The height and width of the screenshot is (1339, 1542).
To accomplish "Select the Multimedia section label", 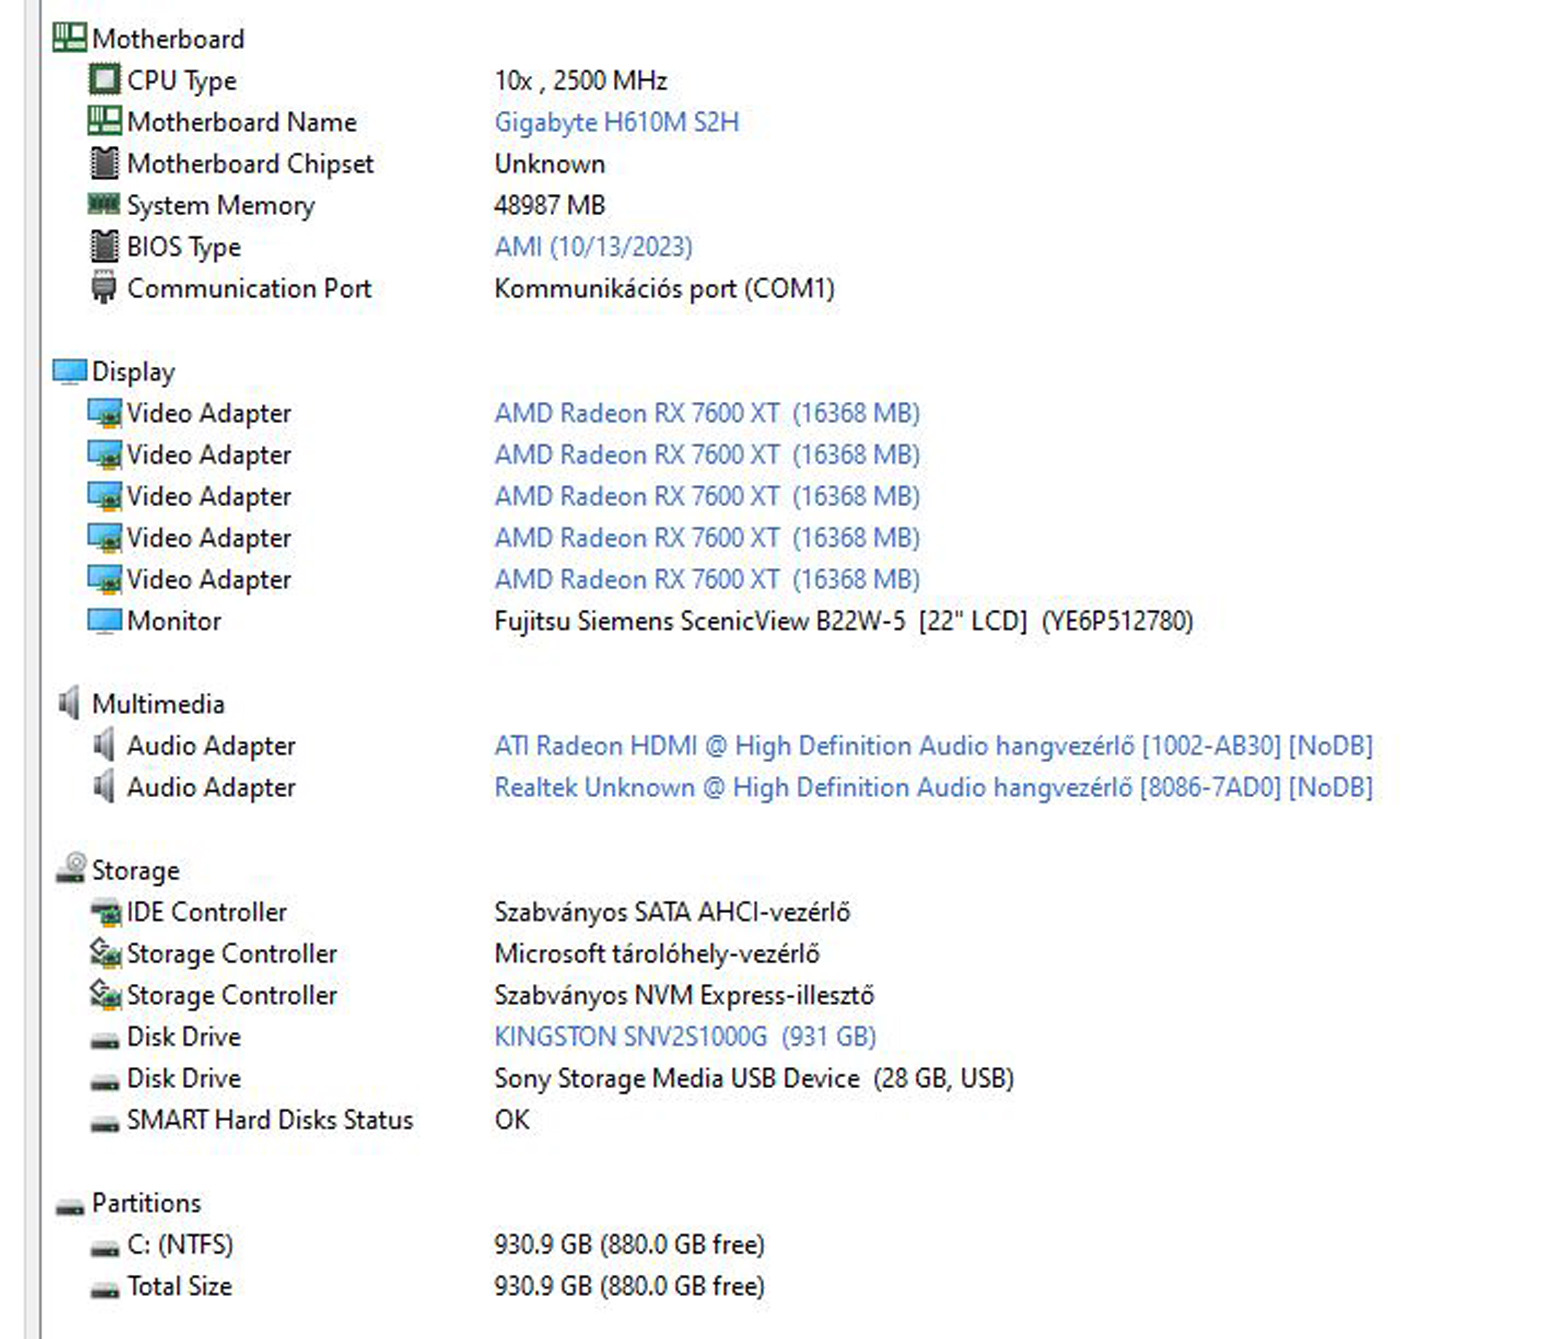I will tap(158, 704).
